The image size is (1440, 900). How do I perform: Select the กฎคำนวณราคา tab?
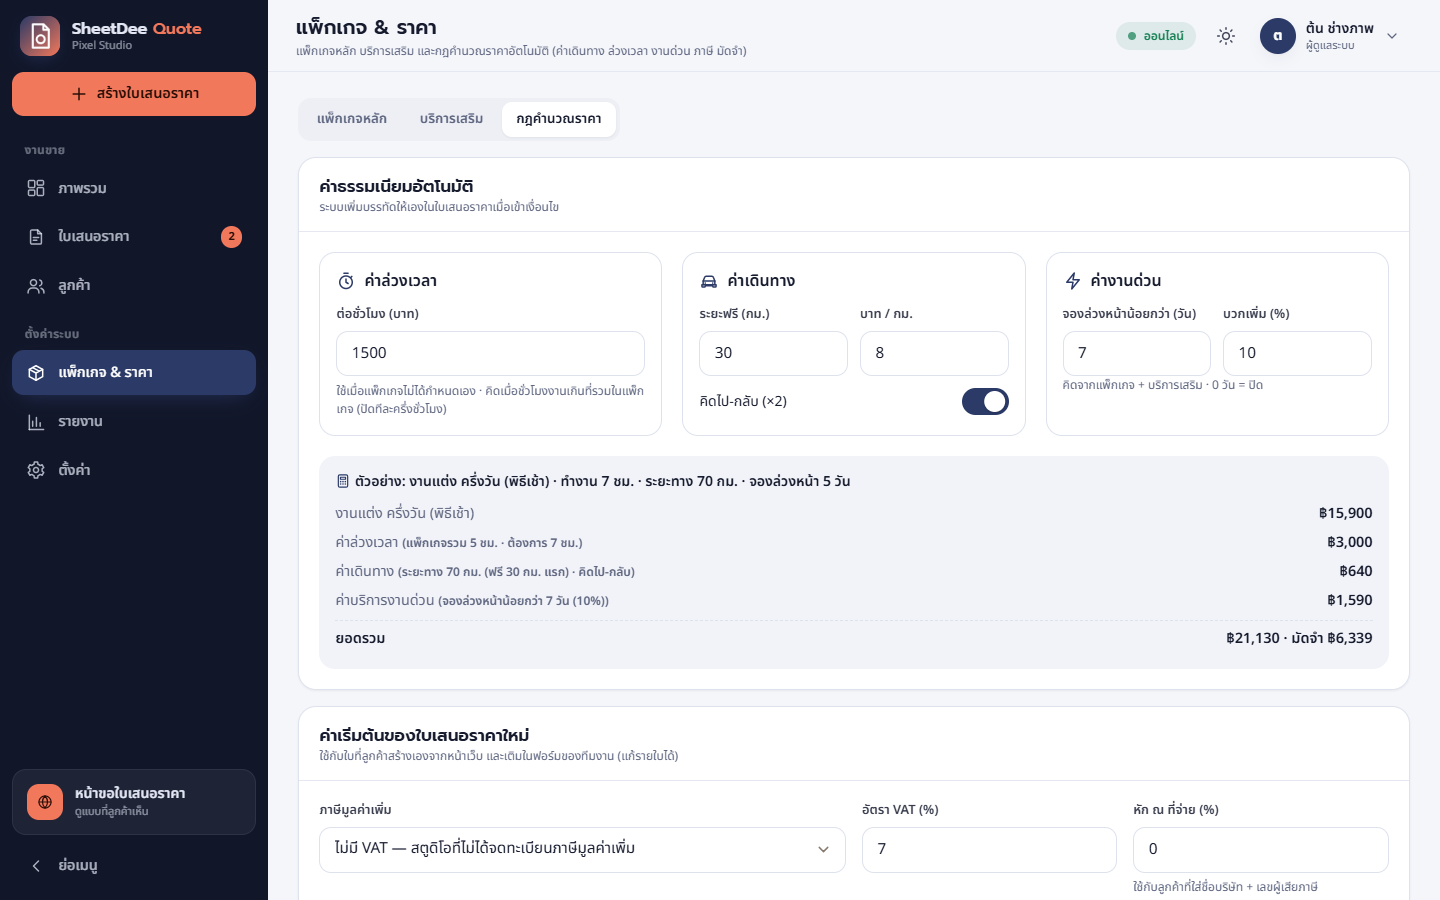[x=559, y=119]
